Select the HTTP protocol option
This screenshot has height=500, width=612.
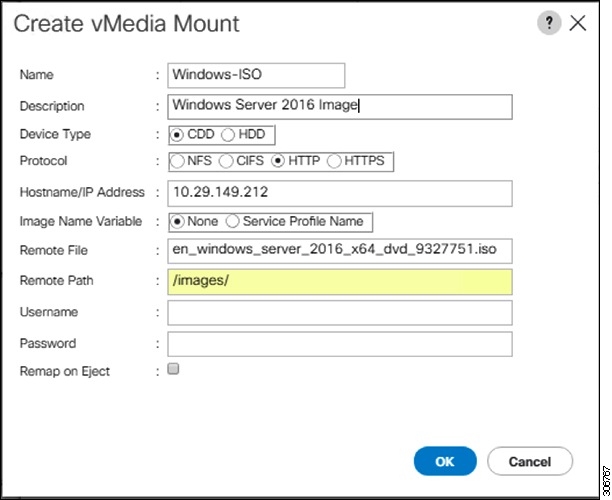point(279,161)
